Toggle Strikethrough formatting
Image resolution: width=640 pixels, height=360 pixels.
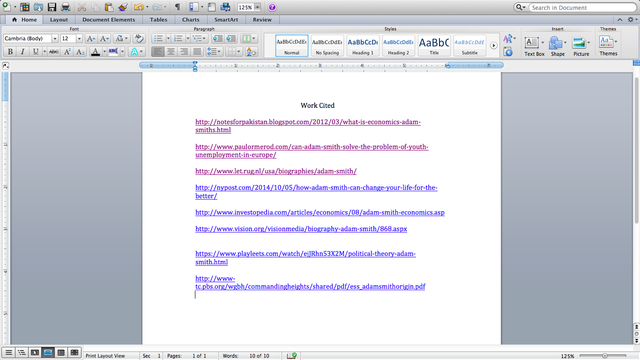53,51
